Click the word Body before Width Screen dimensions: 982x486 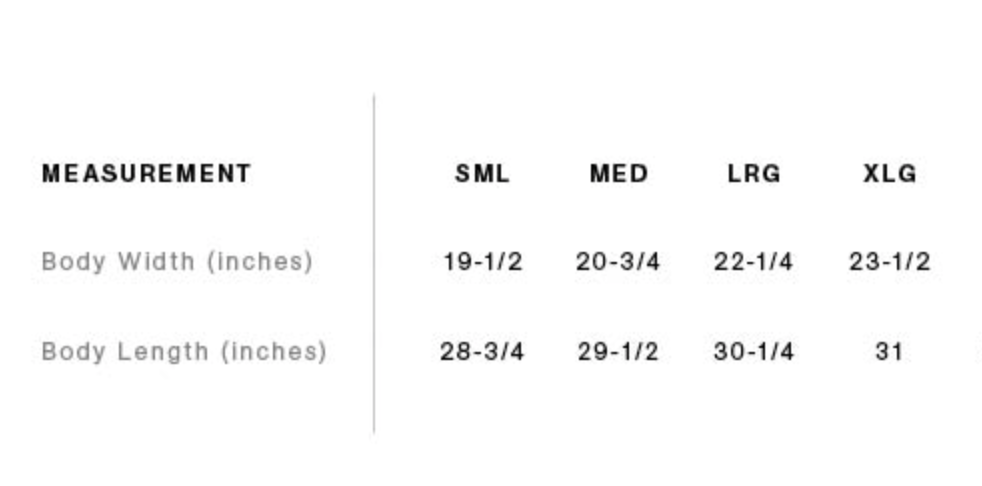(x=75, y=262)
